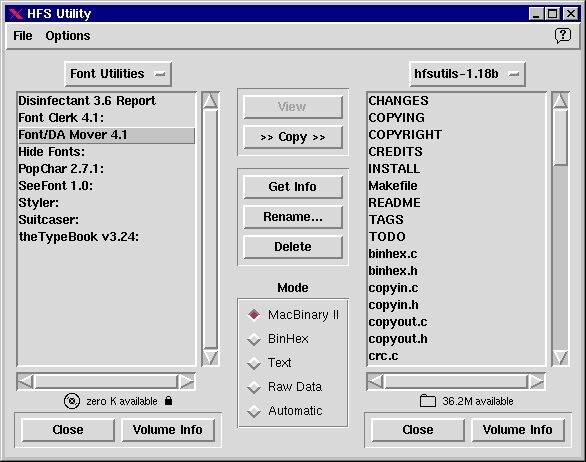The width and height of the screenshot is (586, 462).
Task: Click the X logo in the title bar
Action: pyautogui.click(x=16, y=14)
